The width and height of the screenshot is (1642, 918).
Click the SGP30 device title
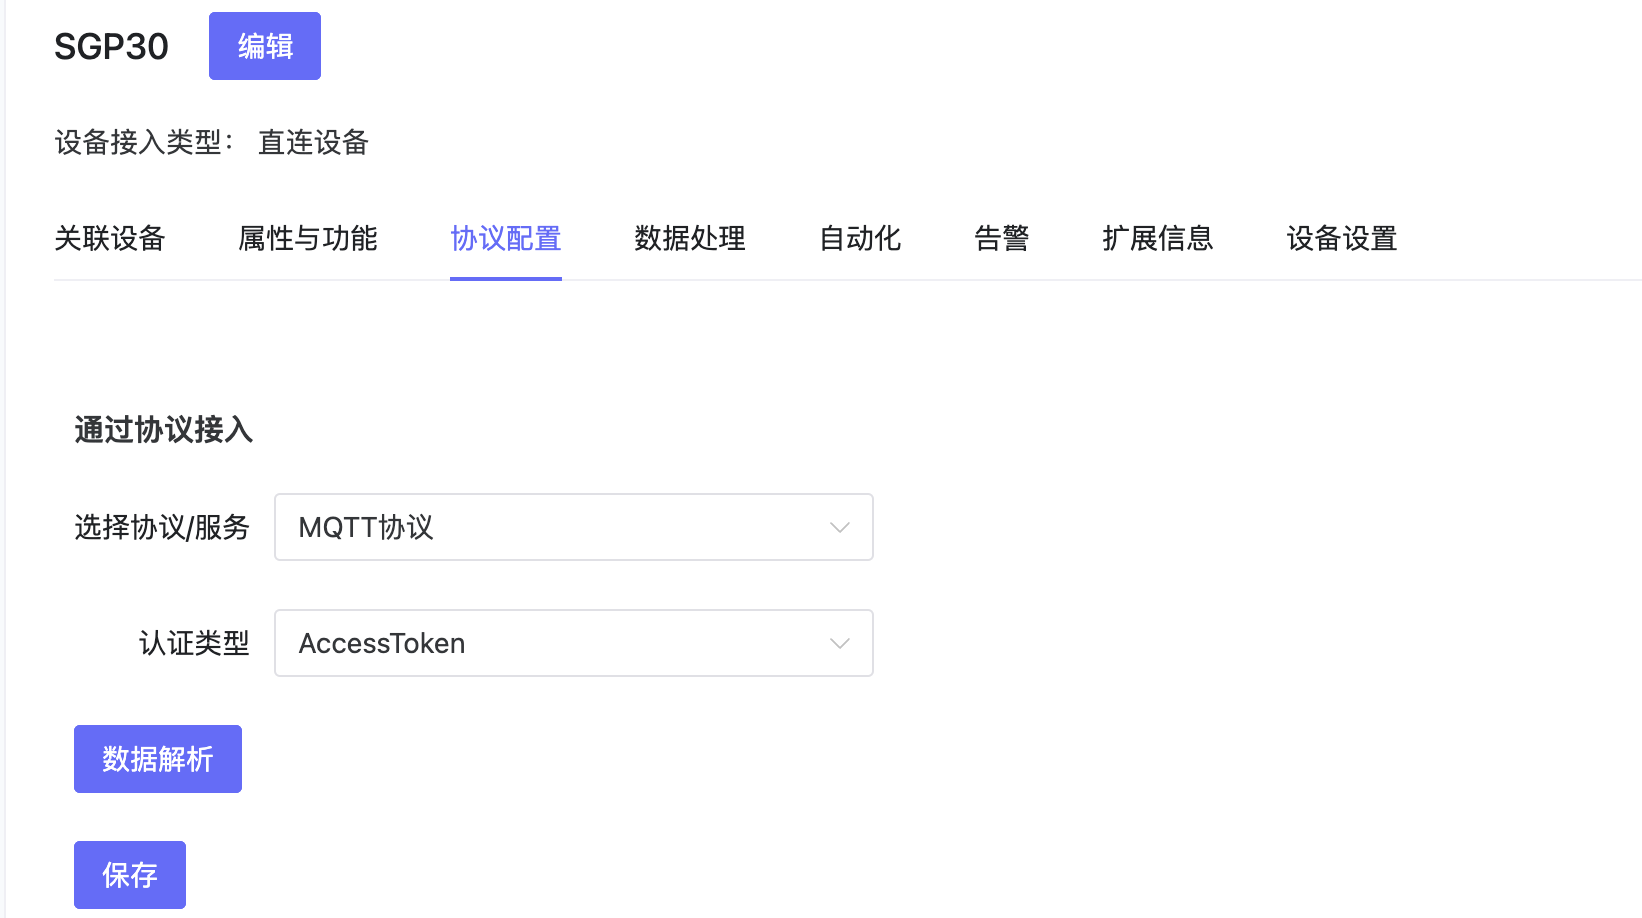coord(111,47)
